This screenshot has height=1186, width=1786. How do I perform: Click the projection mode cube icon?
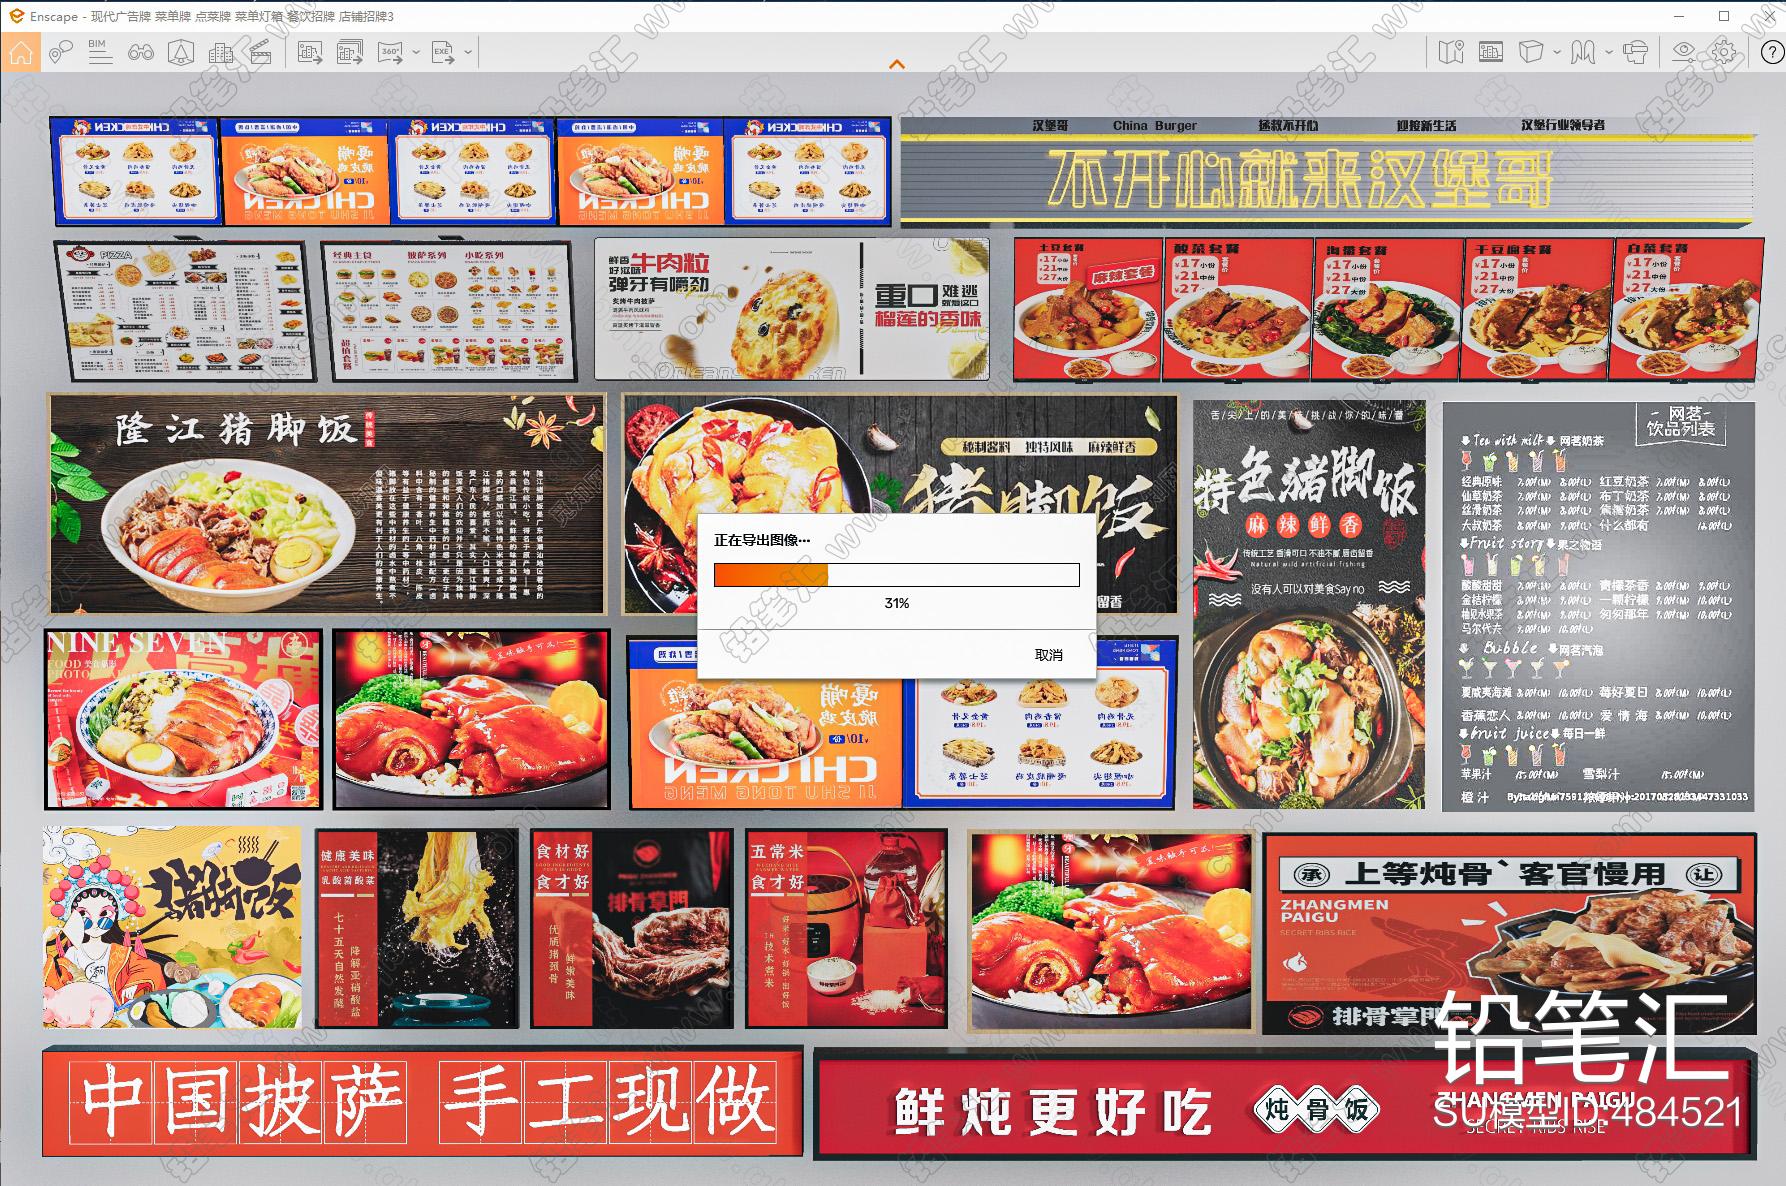(1531, 52)
